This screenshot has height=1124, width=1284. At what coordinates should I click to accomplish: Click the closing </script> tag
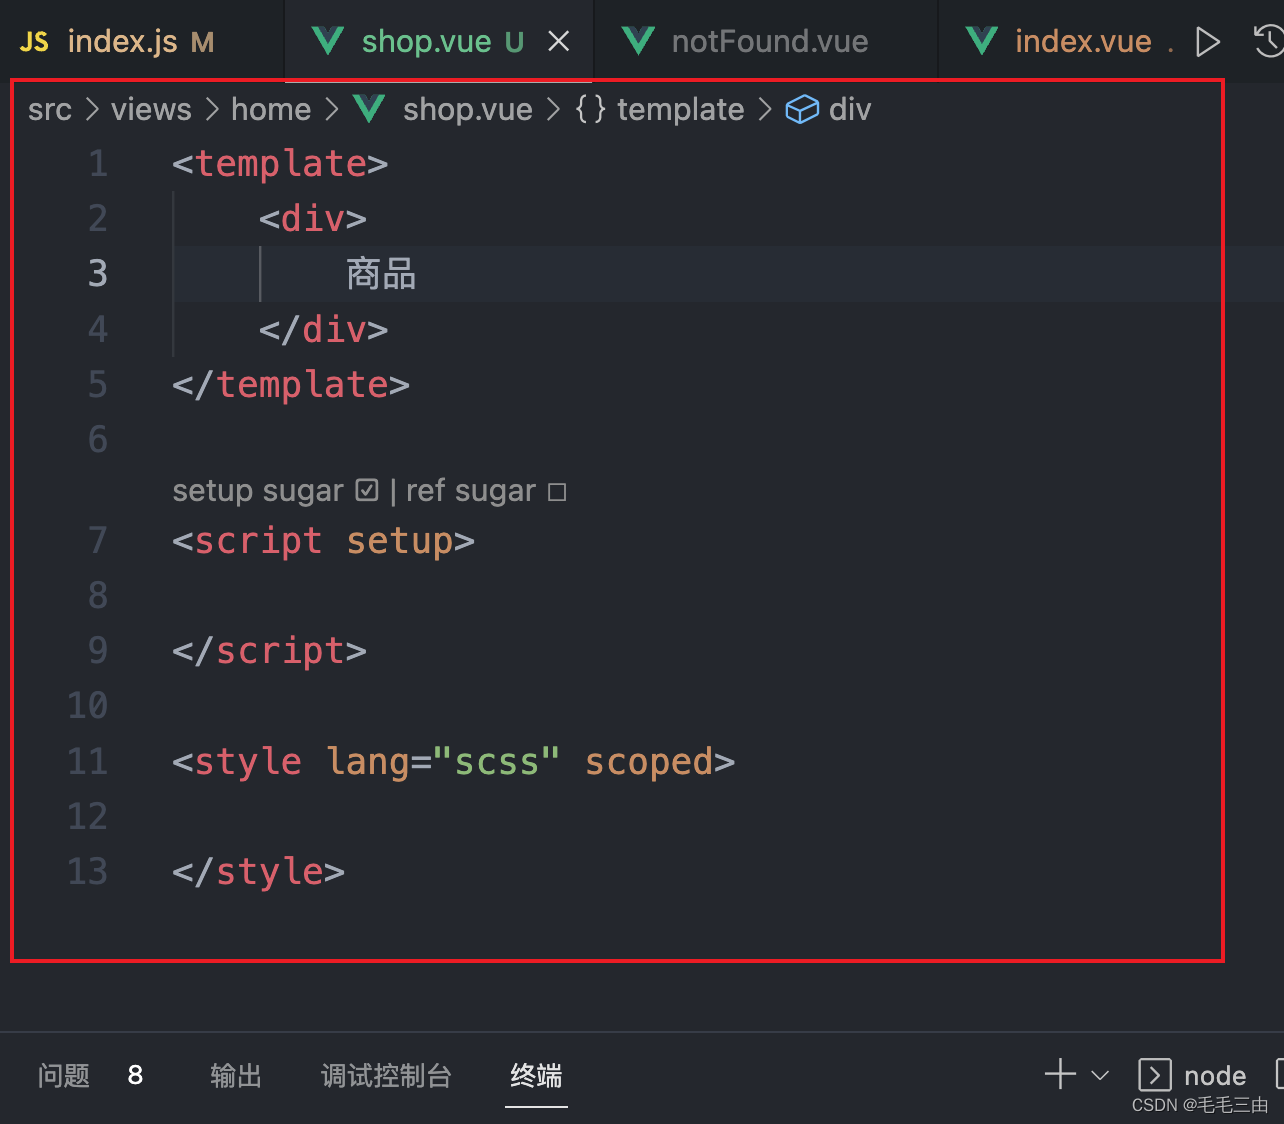tap(269, 651)
